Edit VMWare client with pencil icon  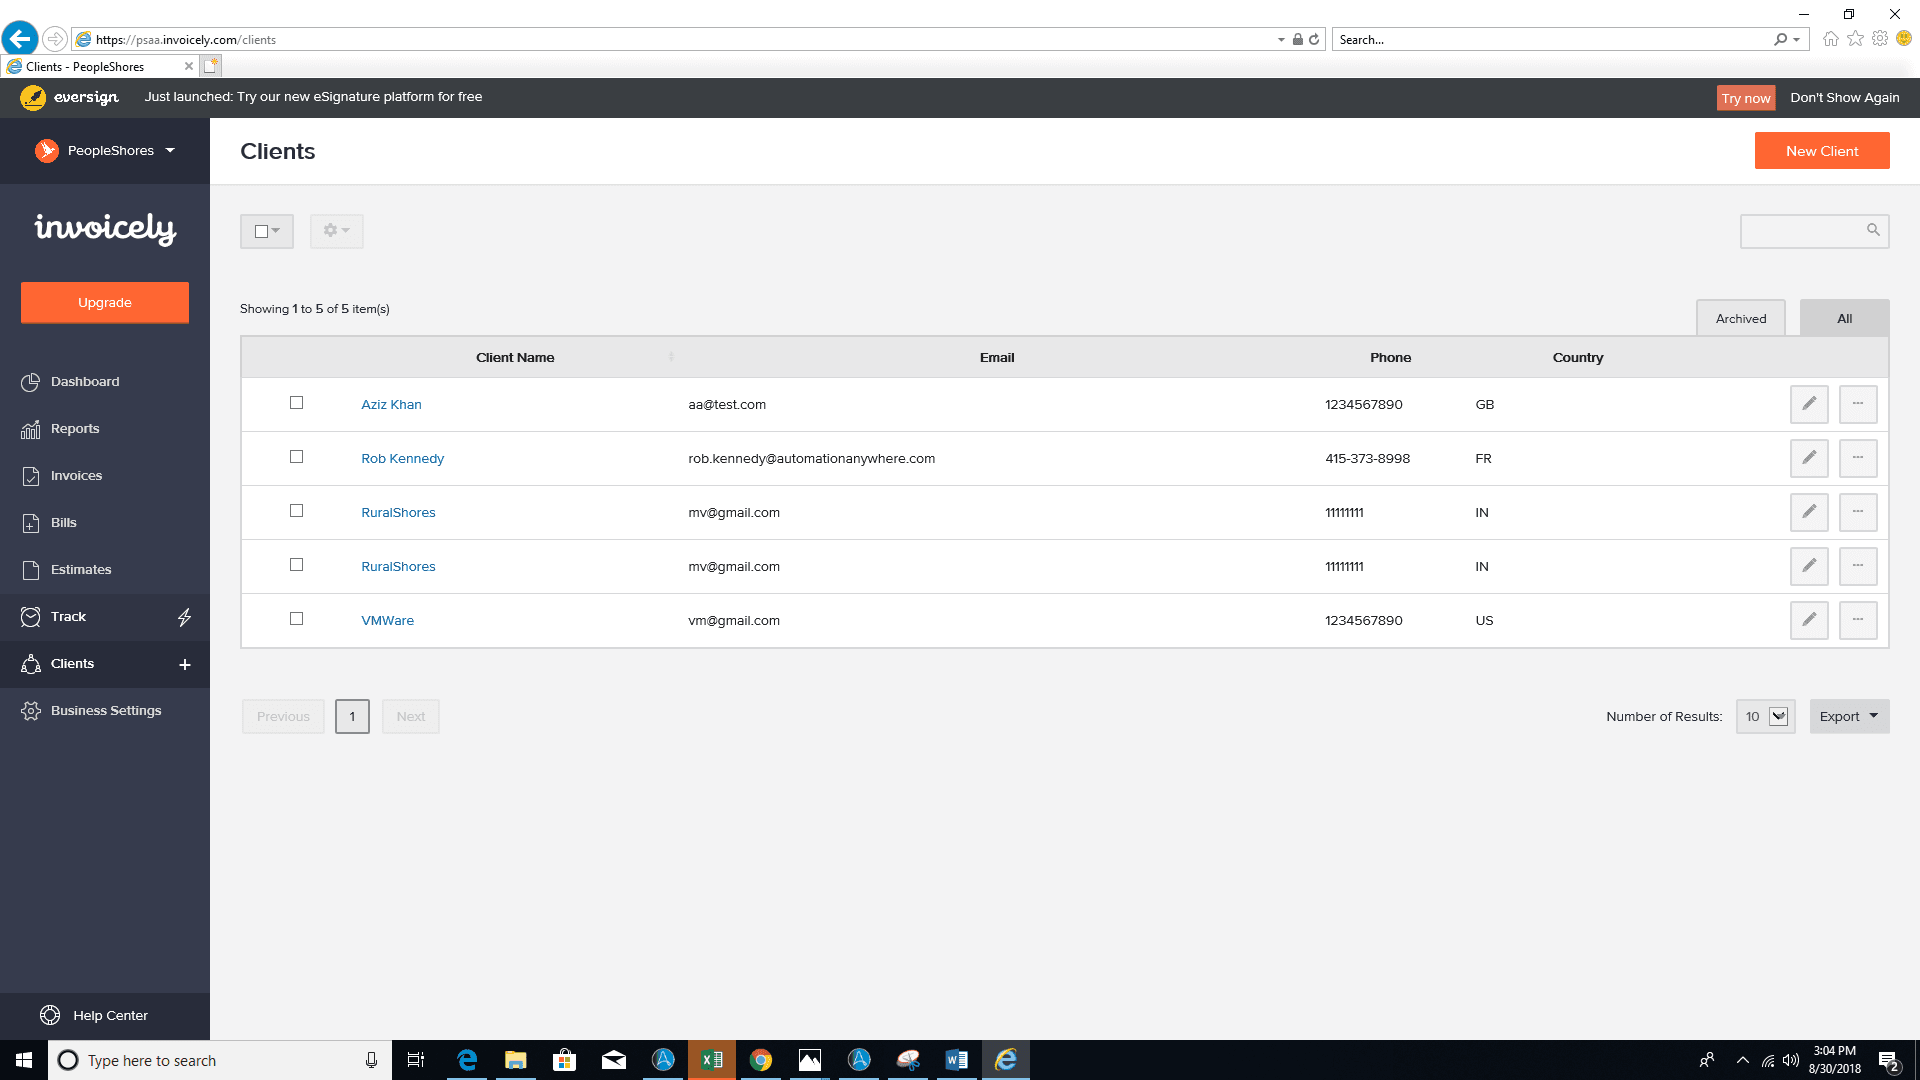point(1809,620)
